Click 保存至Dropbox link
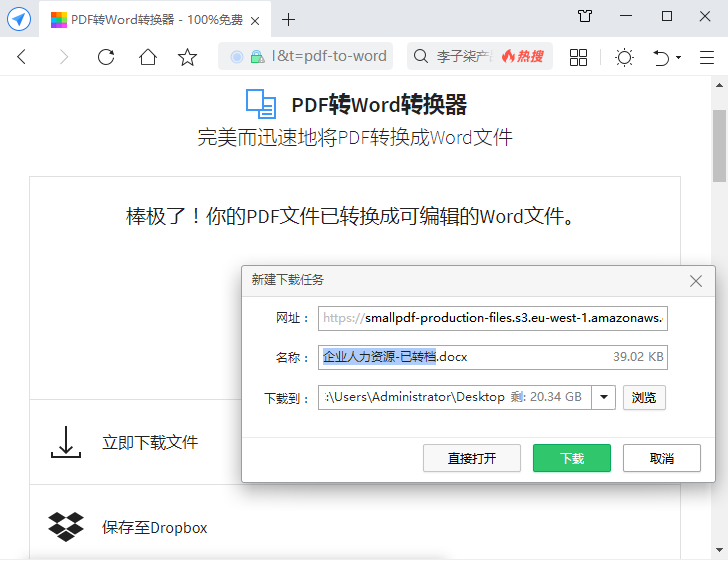The height and width of the screenshot is (562, 728). click(x=155, y=528)
